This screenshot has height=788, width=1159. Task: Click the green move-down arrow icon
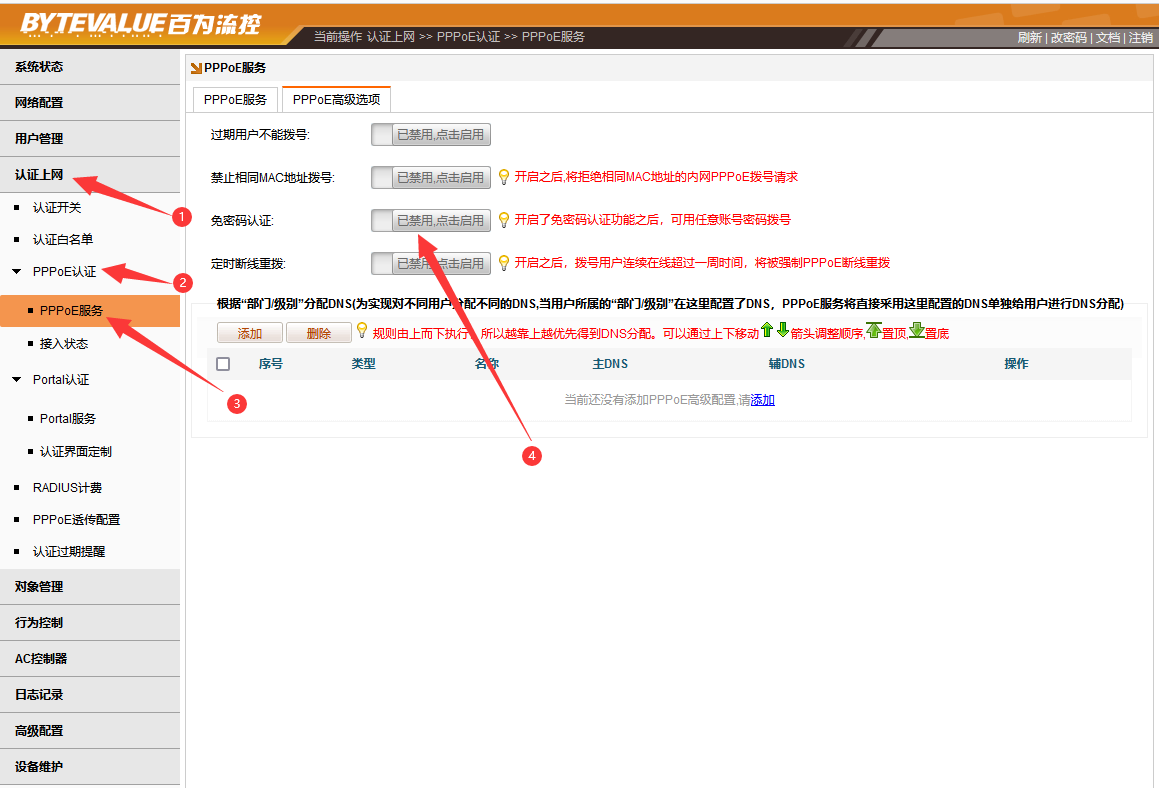782,330
